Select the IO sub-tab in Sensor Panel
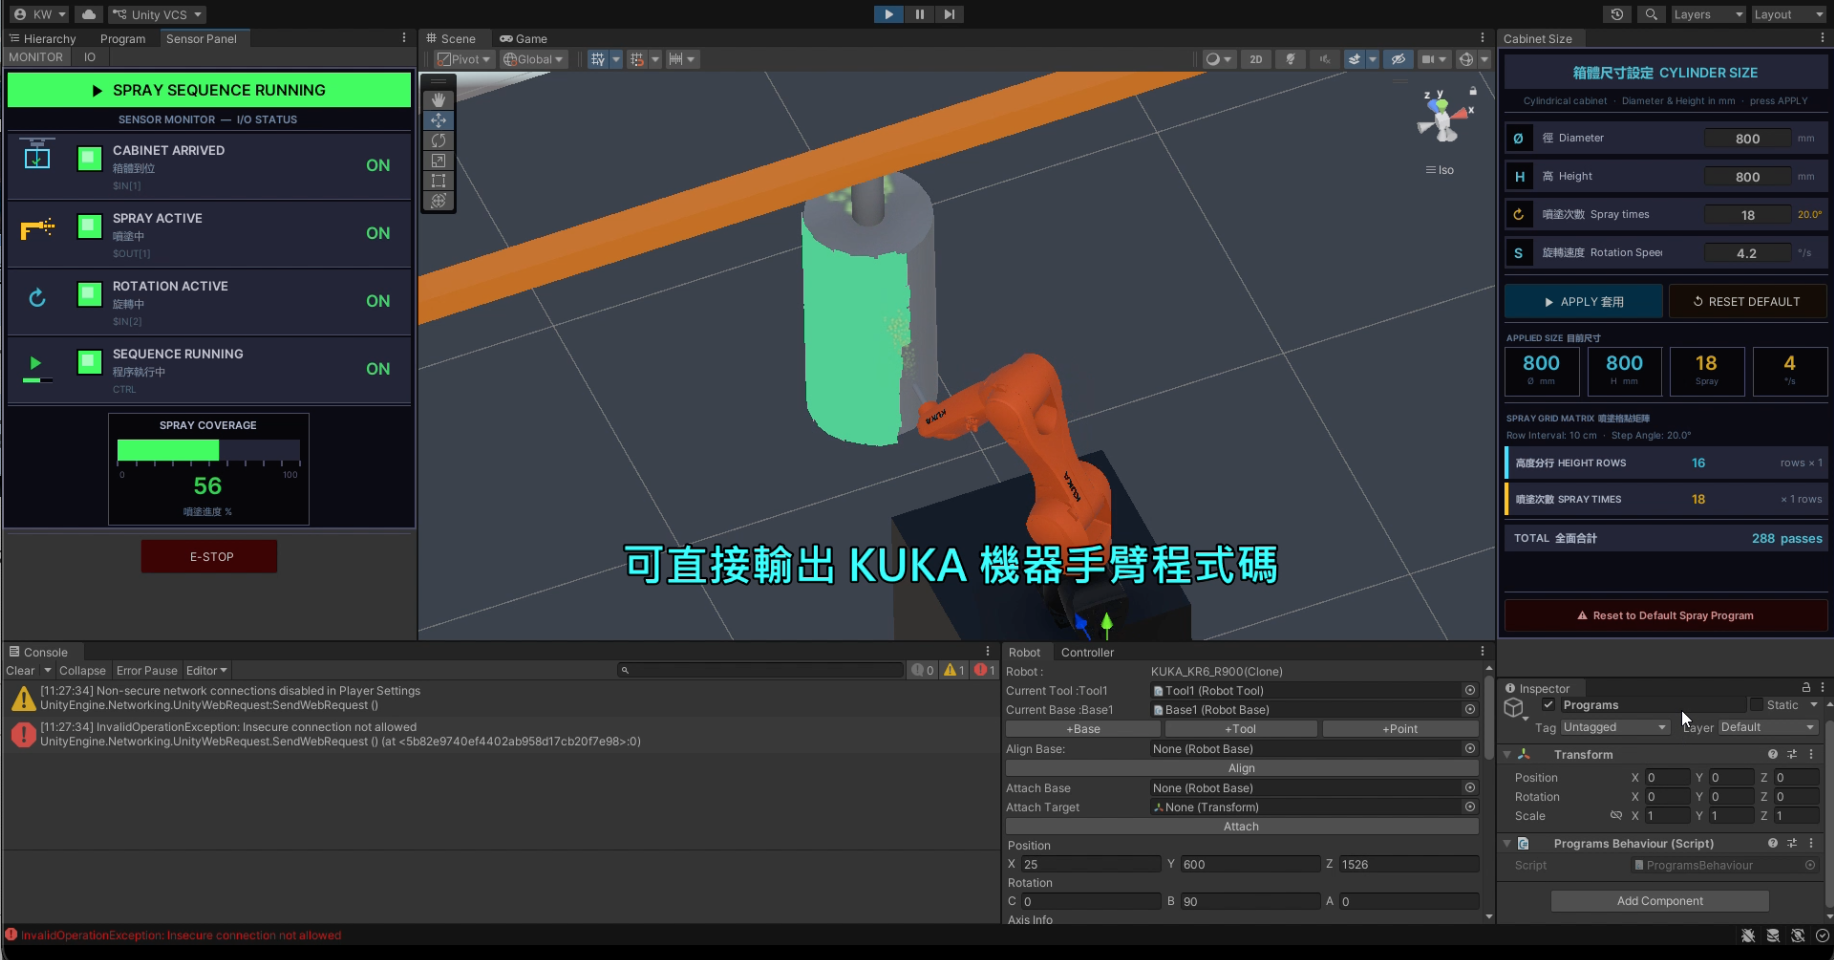 90,57
